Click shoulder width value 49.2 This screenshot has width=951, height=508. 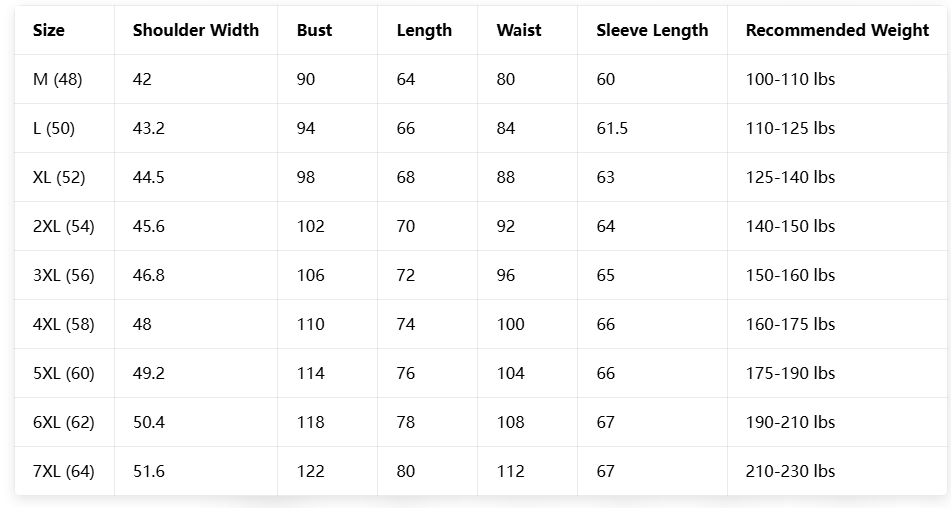149,373
